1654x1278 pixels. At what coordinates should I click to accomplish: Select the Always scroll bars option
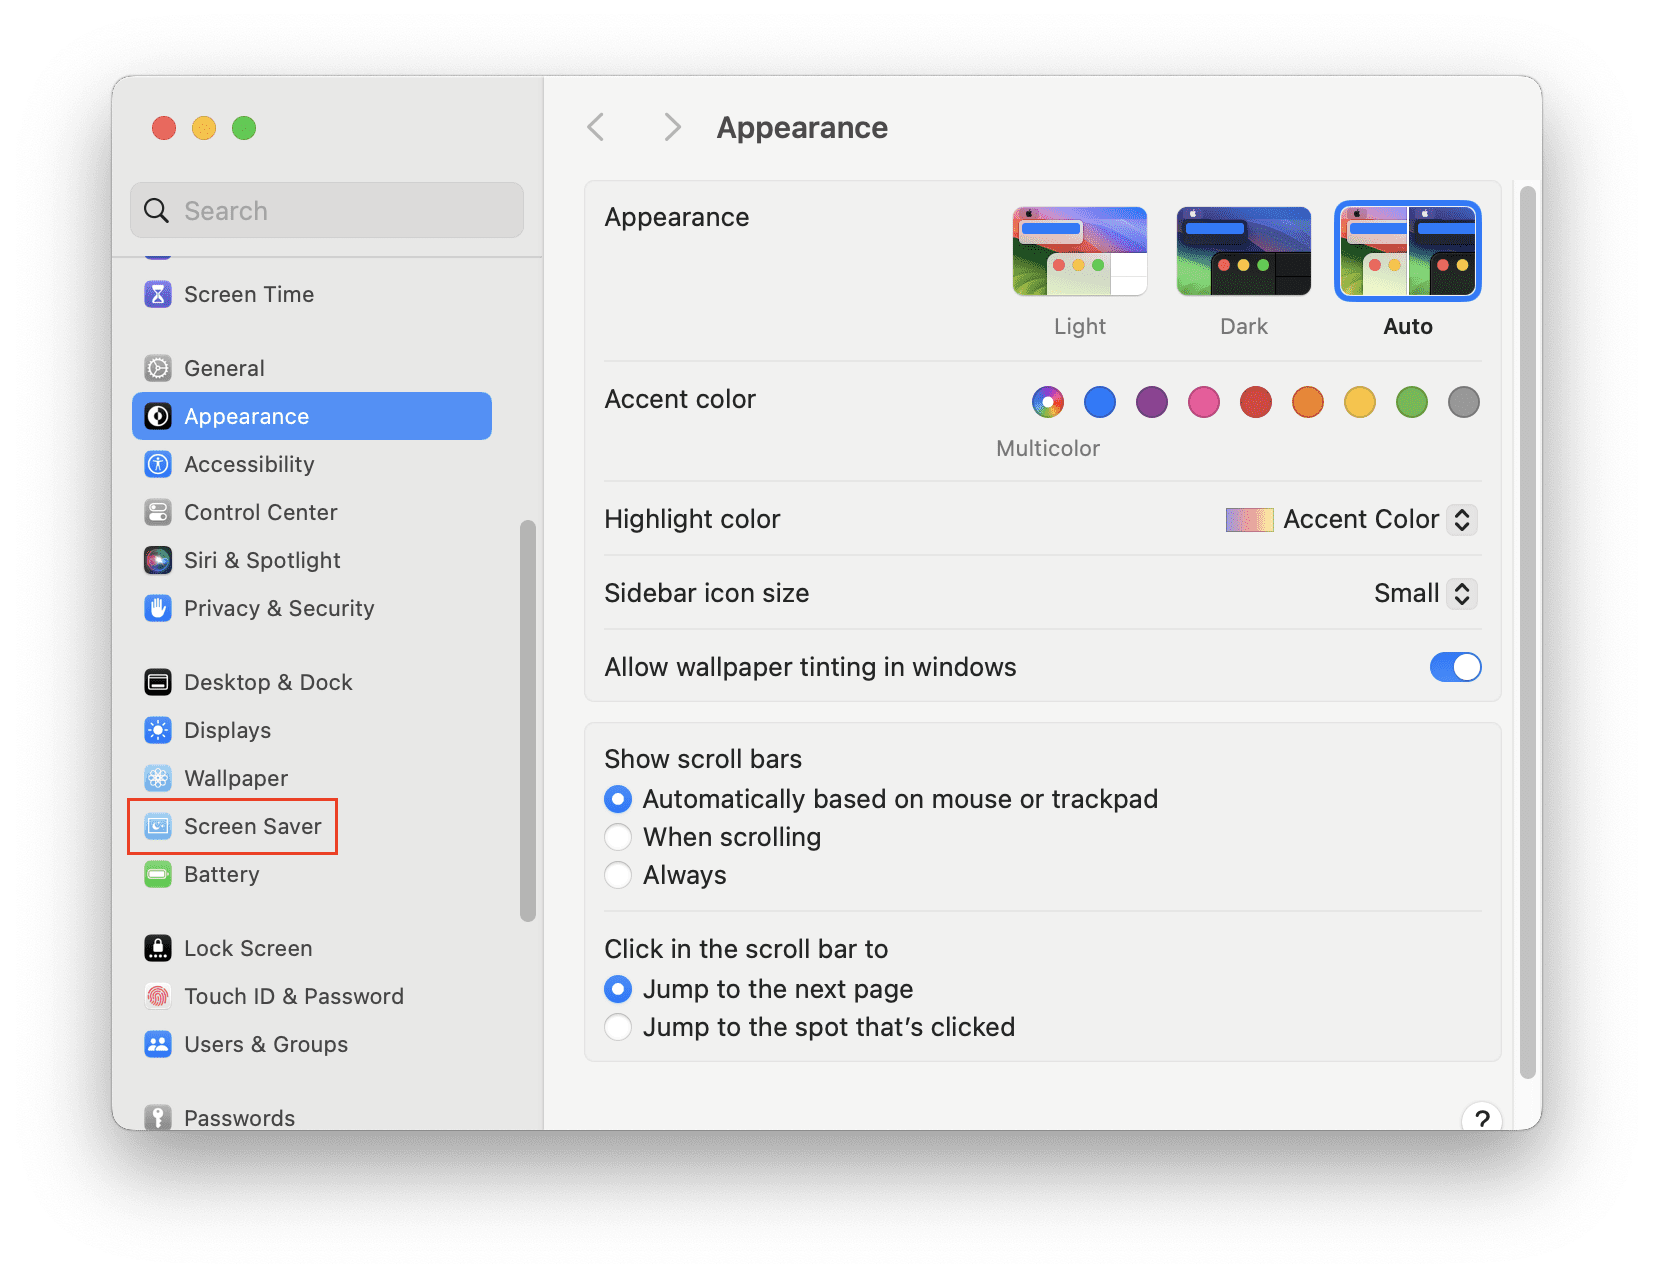click(618, 875)
